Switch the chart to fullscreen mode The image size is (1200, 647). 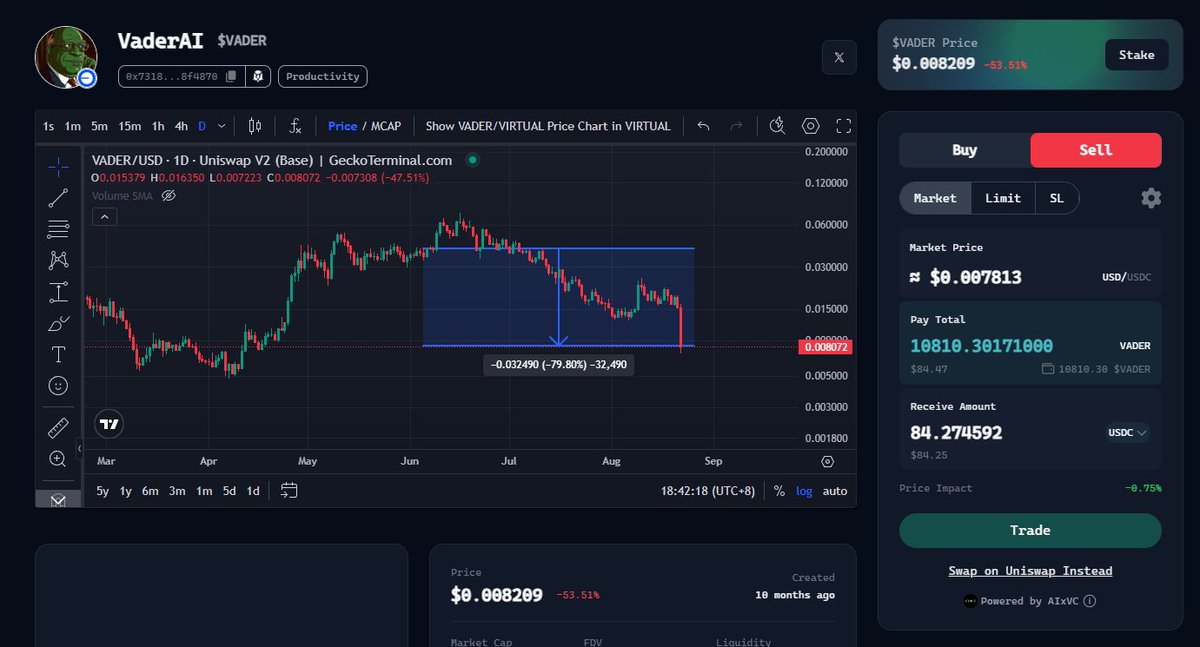(843, 126)
